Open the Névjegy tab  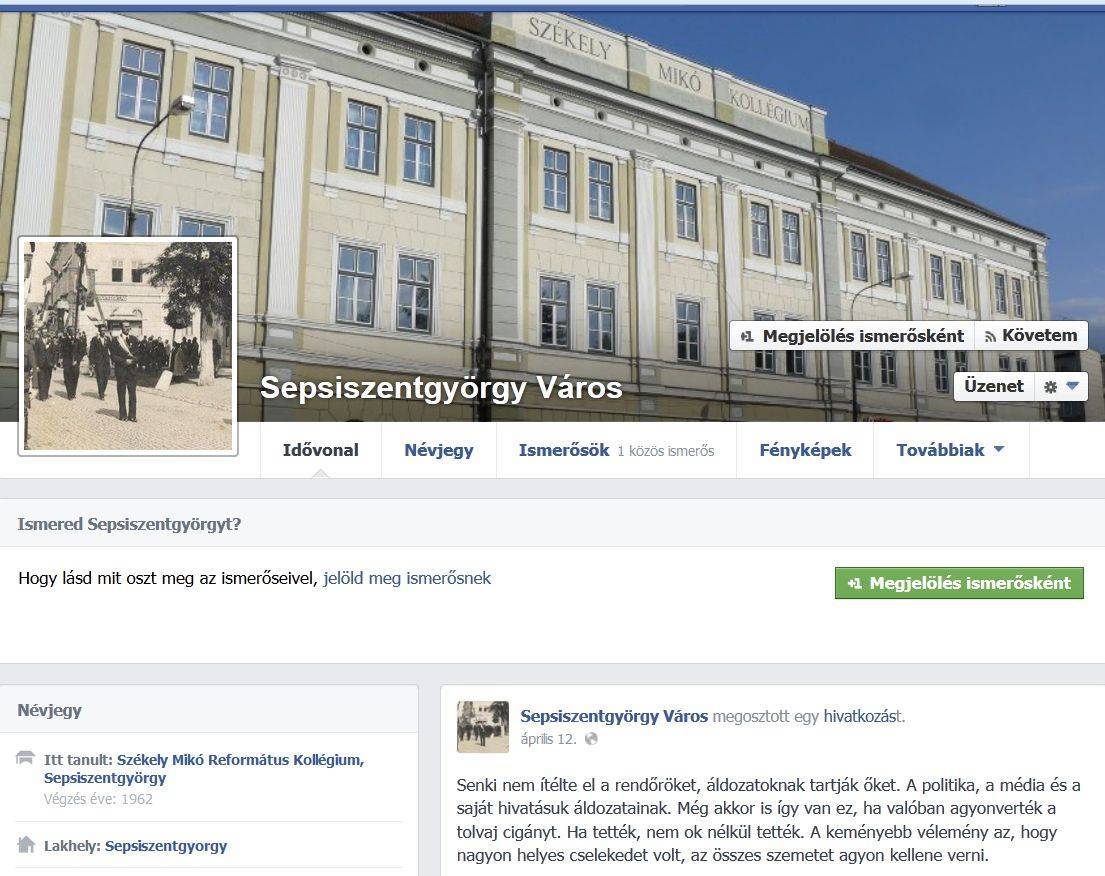(x=438, y=450)
